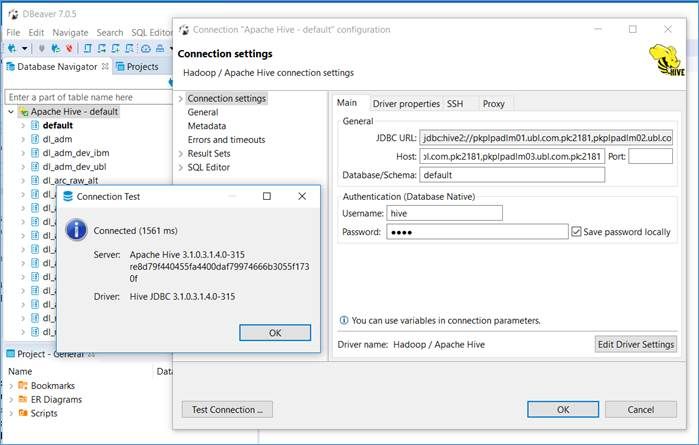This screenshot has width=699, height=445.
Task: Switch to the Projects tab
Action: click(x=137, y=67)
